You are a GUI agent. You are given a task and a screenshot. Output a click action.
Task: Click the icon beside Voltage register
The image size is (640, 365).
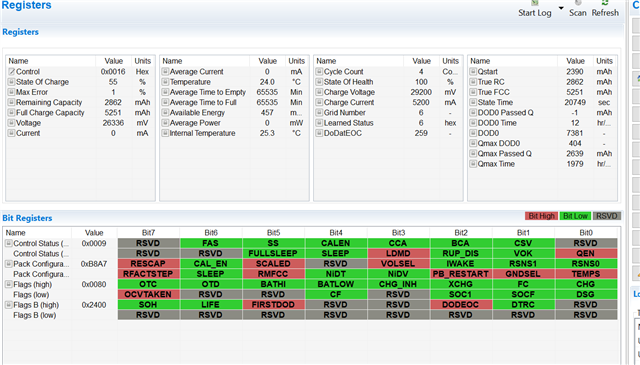coord(11,122)
